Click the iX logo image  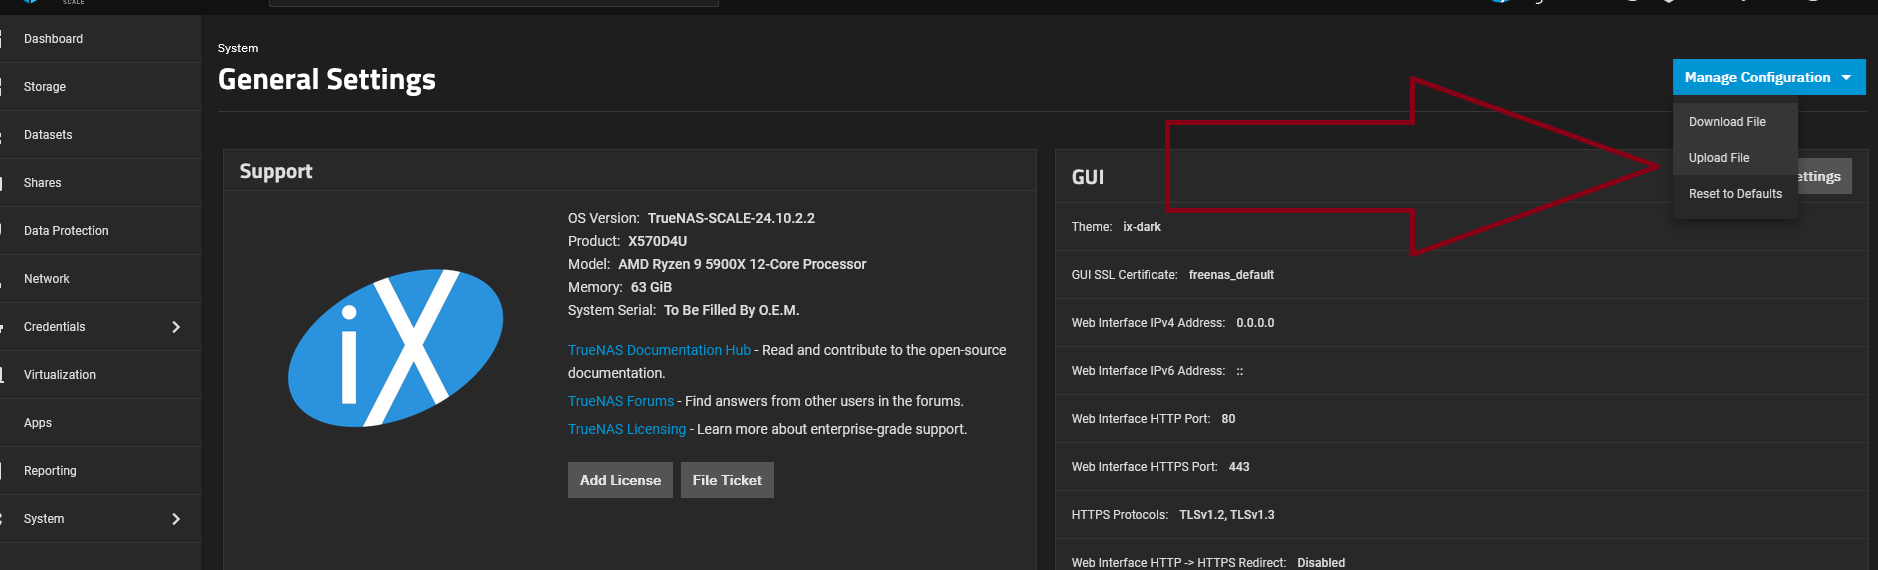(395, 348)
